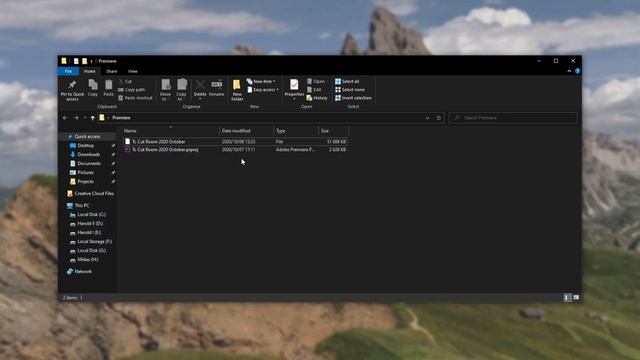This screenshot has height=360, width=640.
Task: Create a New folder
Action: (237, 90)
